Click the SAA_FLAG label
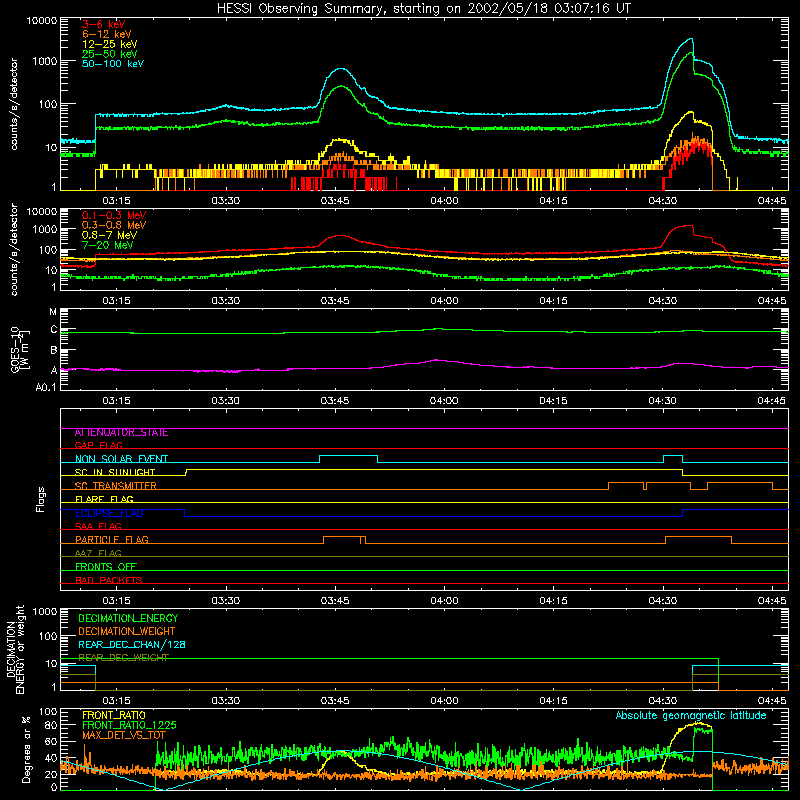 98,526
